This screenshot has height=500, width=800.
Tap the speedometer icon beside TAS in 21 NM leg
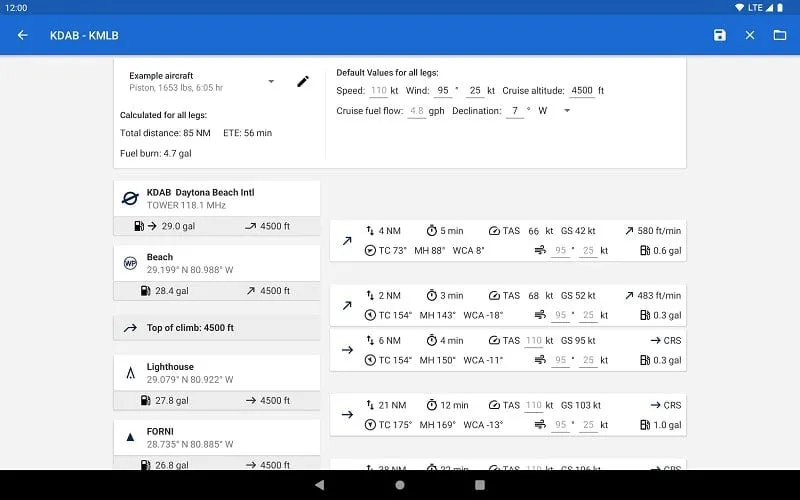494,405
